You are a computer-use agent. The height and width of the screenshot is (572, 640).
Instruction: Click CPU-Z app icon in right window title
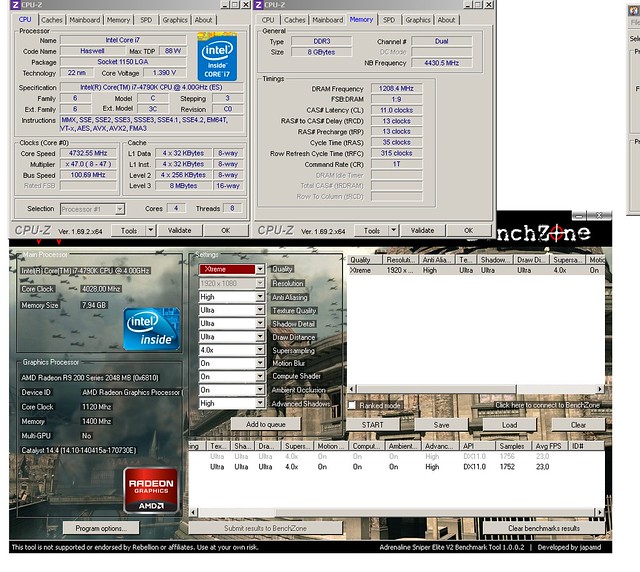[258, 4]
